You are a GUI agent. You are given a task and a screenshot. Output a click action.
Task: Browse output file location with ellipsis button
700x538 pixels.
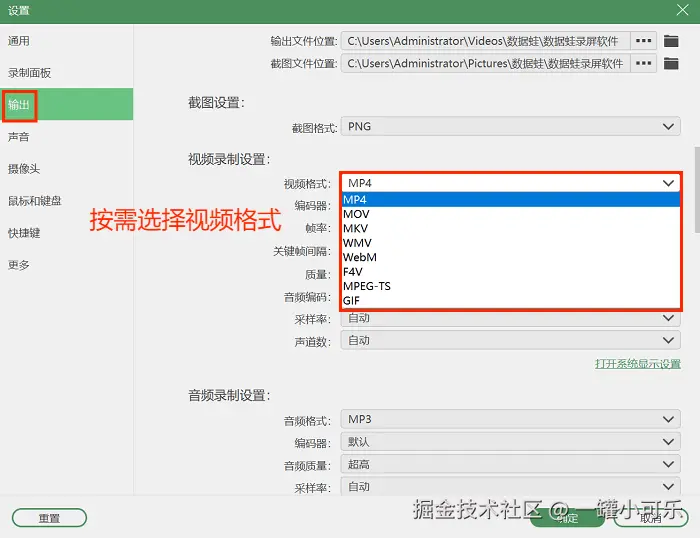643,41
